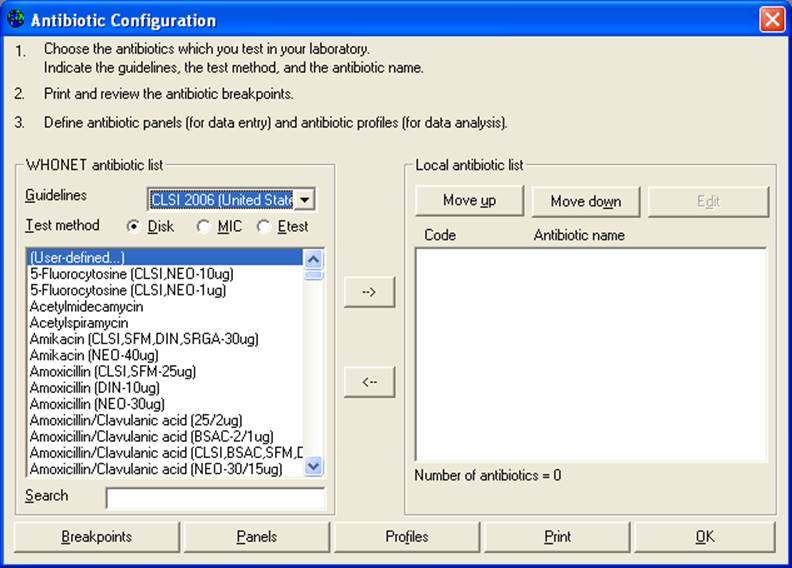792x568 pixels.
Task: Close the Antibiotic Configuration dialog
Action: point(772,20)
